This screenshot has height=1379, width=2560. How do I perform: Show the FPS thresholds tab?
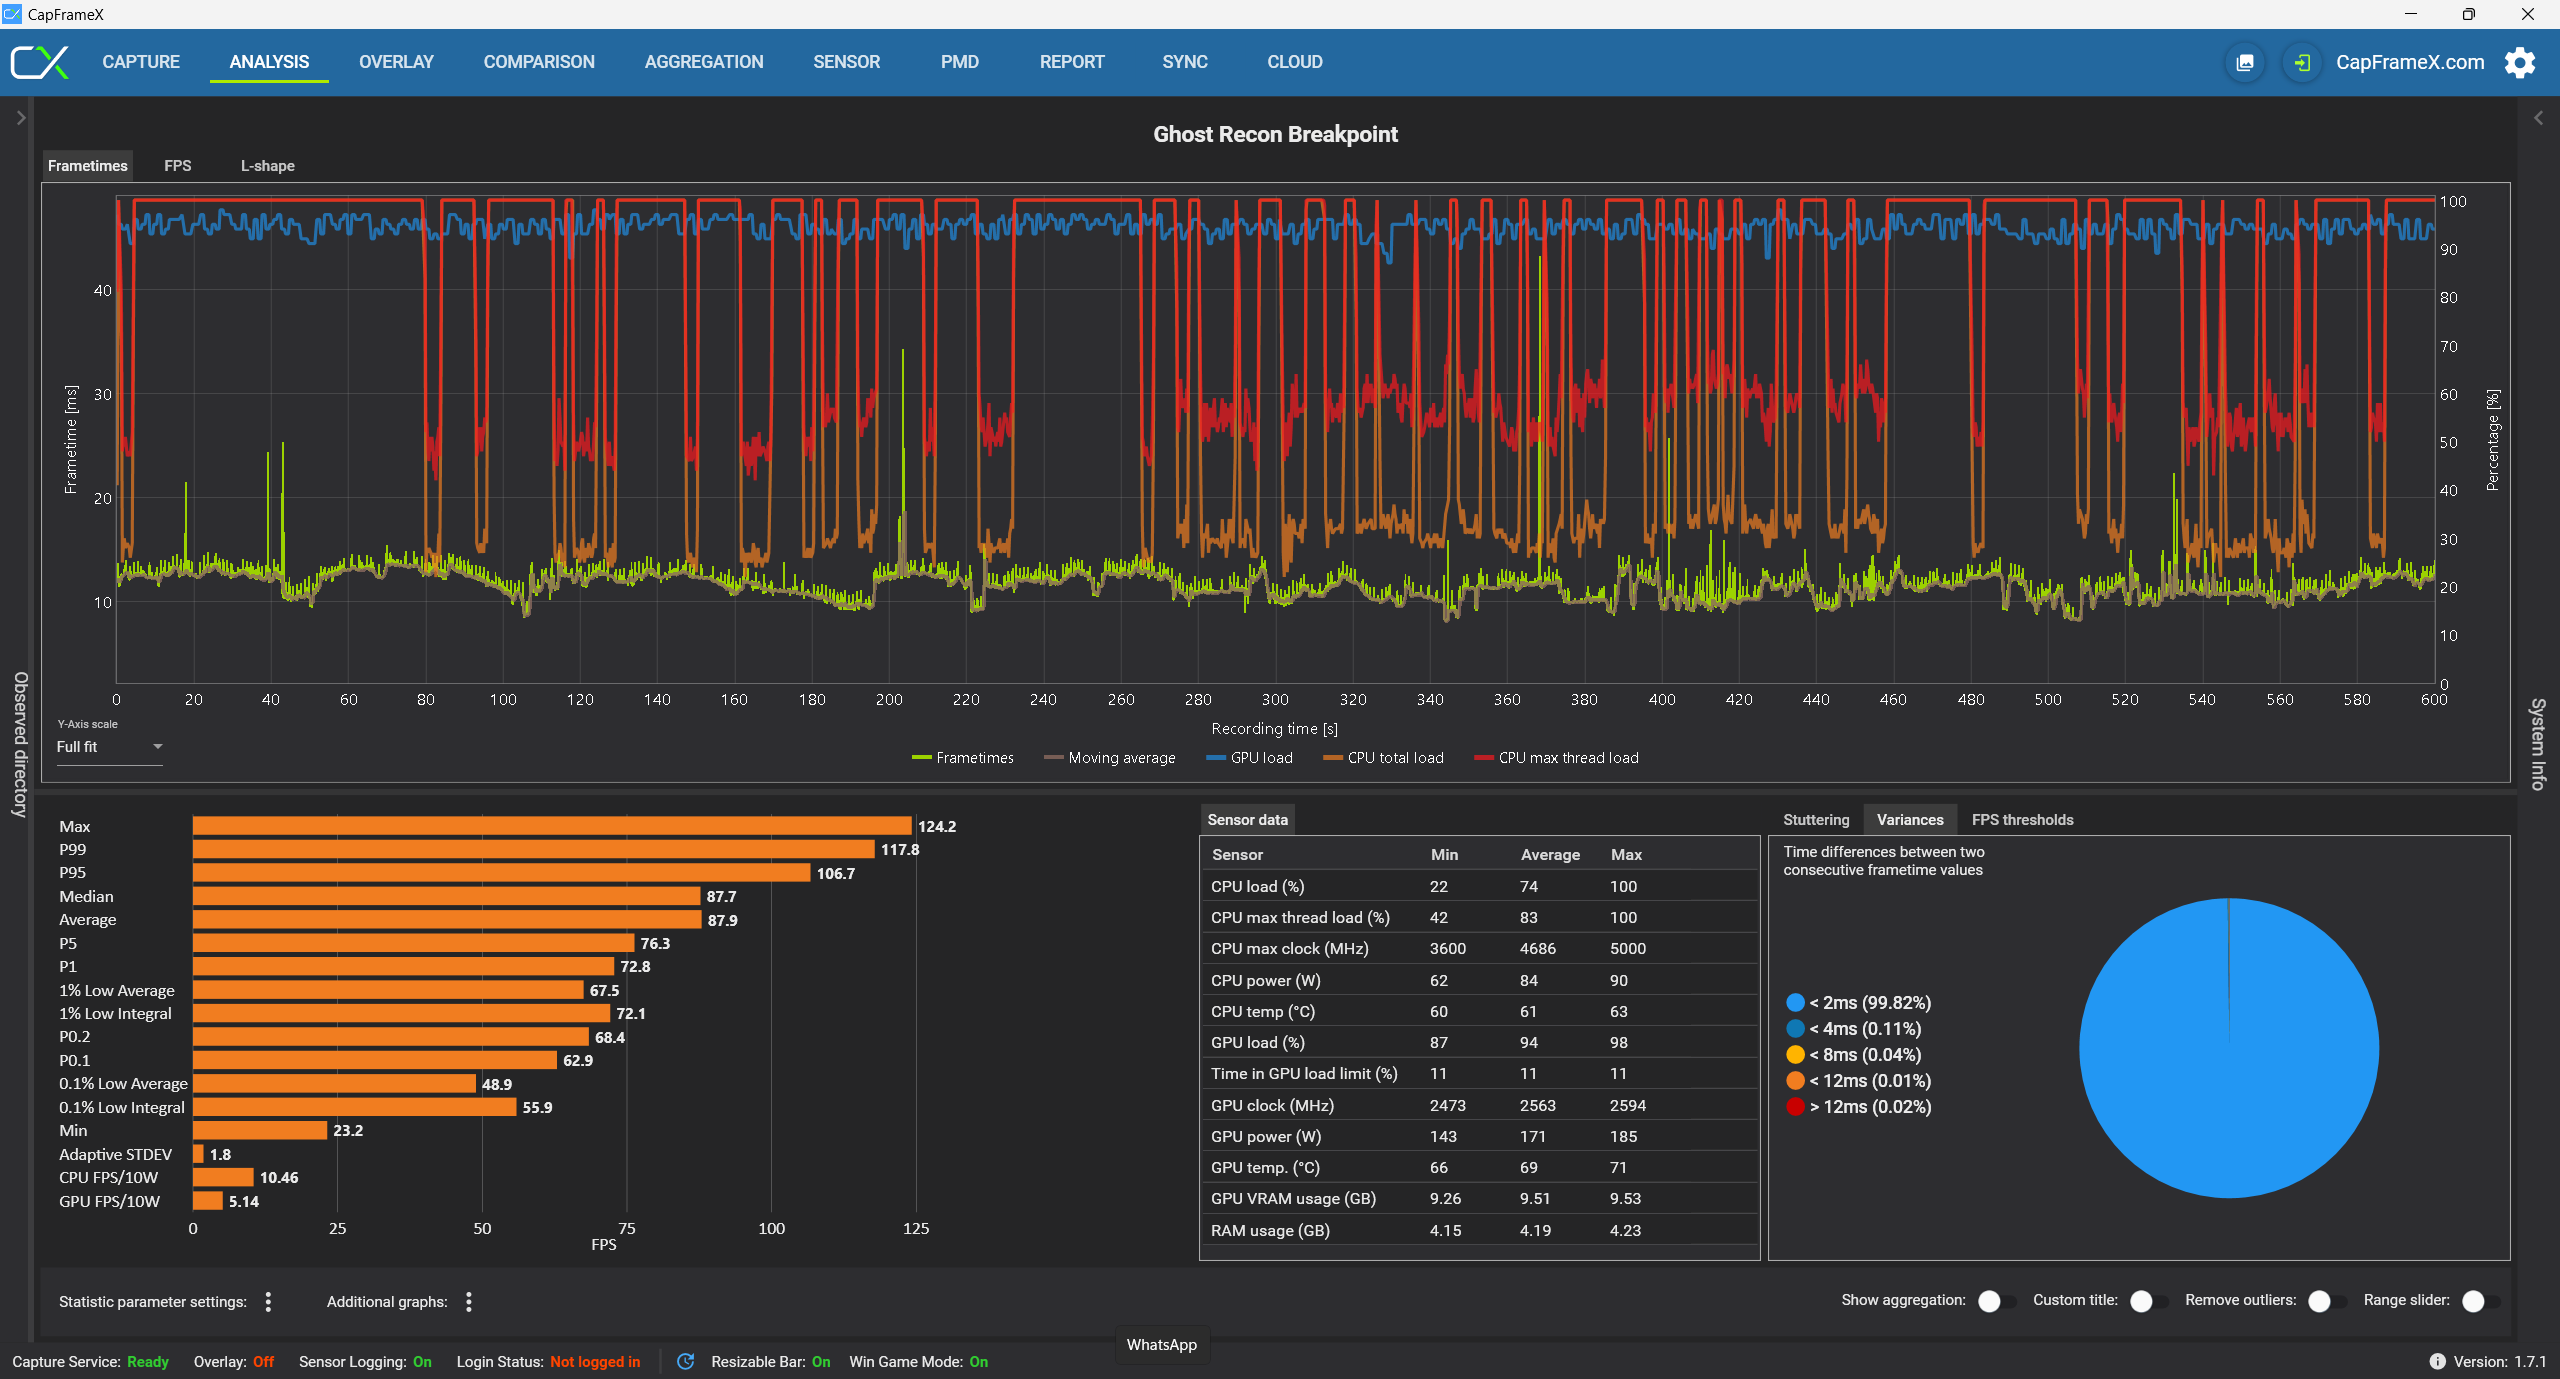tap(2022, 820)
